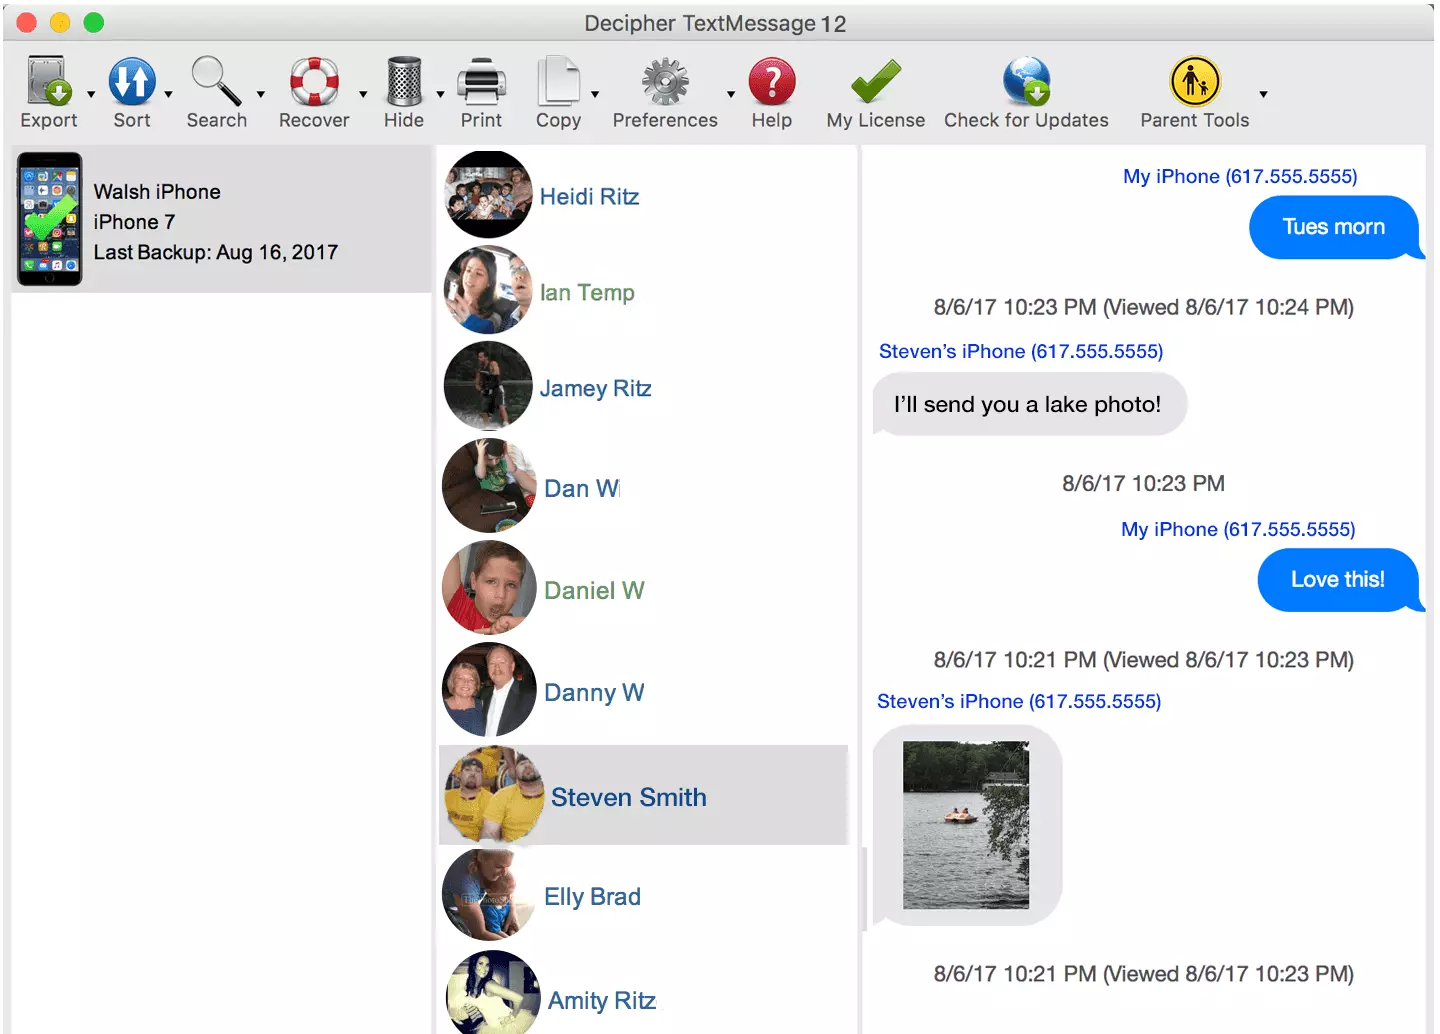This screenshot has height=1034, width=1440.
Task: Open the lake photo attachment
Action: 966,825
